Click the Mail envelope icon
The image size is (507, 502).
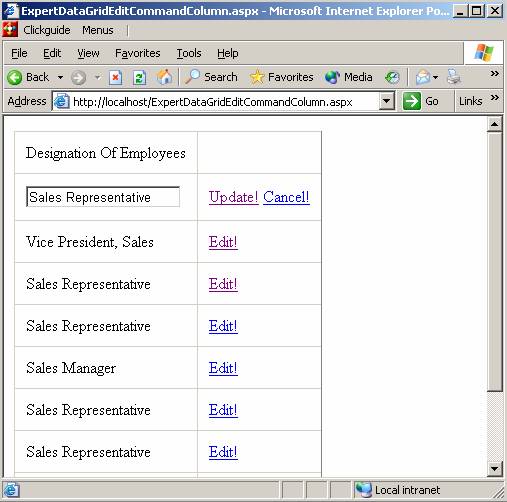coord(423,77)
